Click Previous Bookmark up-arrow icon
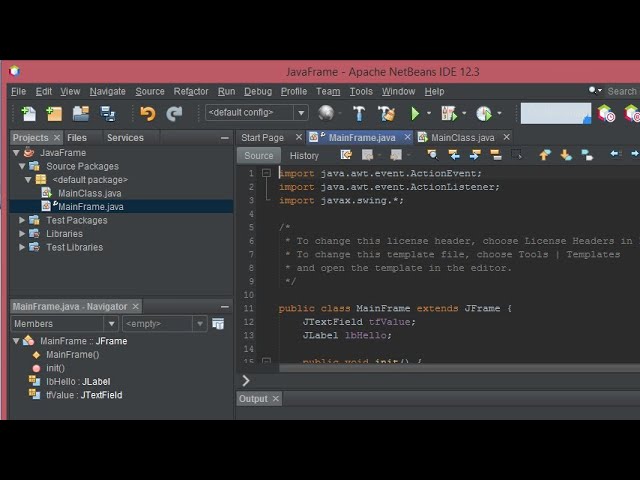 click(544, 155)
